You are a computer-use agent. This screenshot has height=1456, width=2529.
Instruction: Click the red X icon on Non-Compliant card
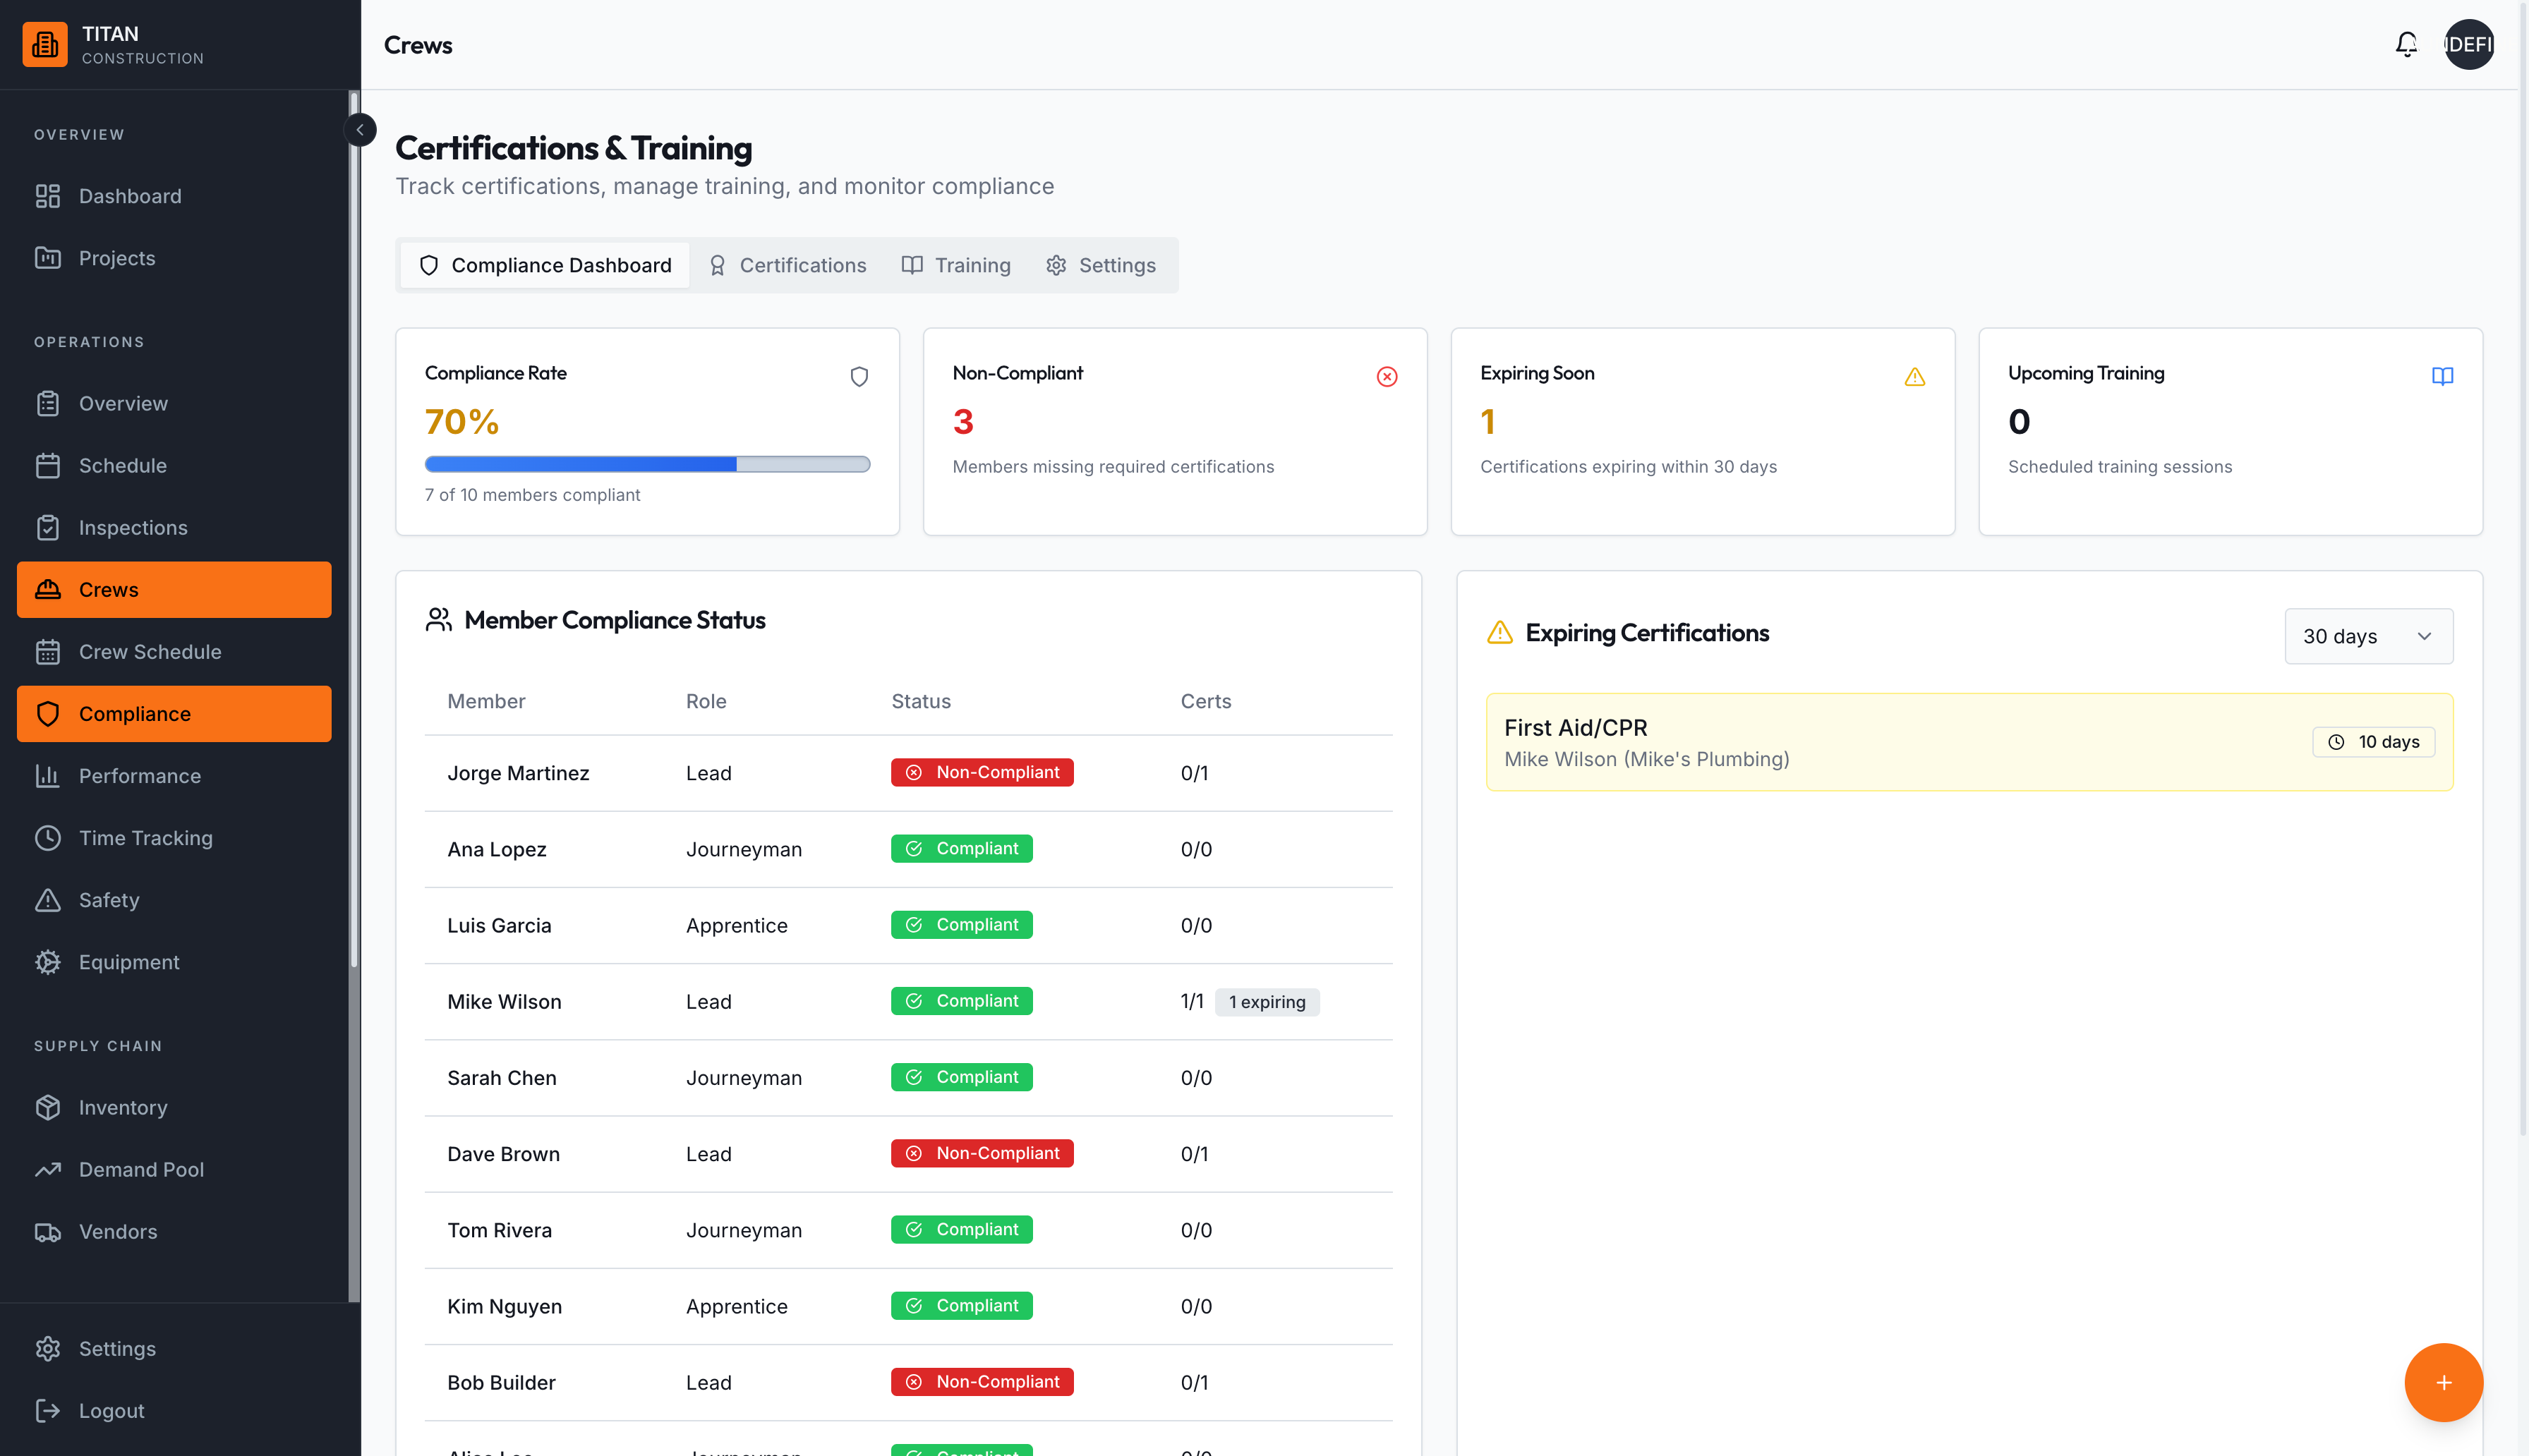tap(1387, 376)
